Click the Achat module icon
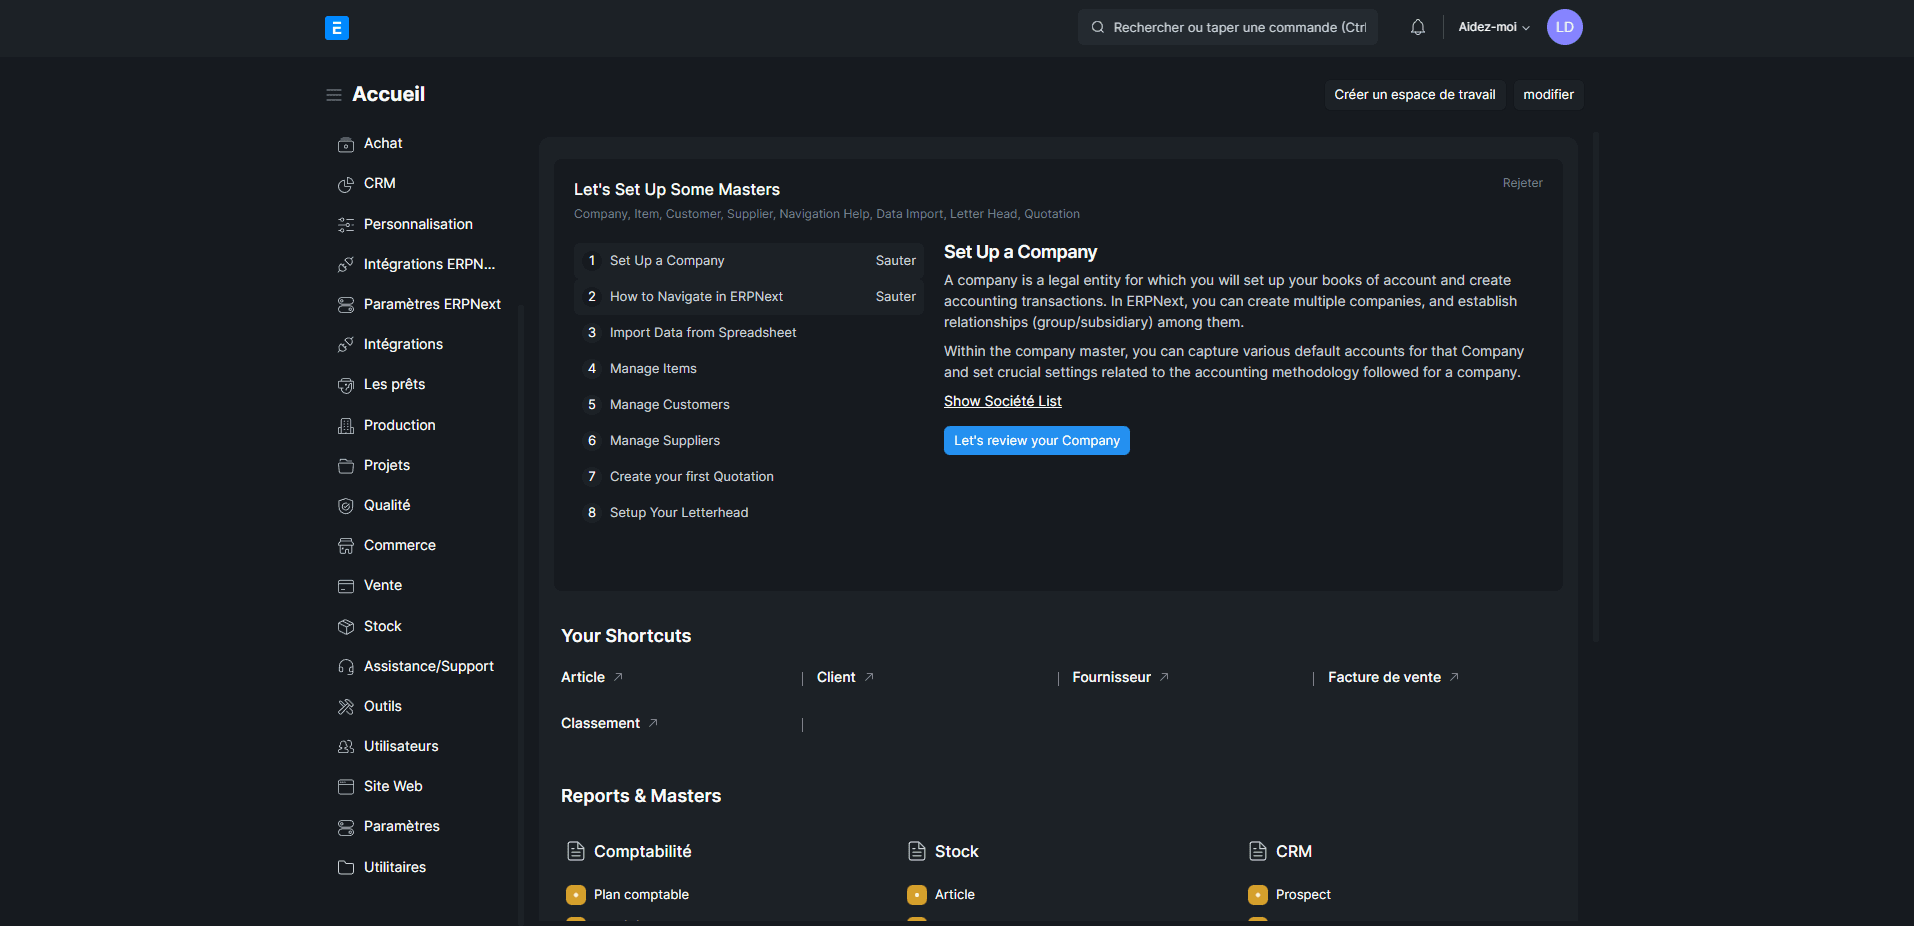1914x926 pixels. click(x=346, y=145)
